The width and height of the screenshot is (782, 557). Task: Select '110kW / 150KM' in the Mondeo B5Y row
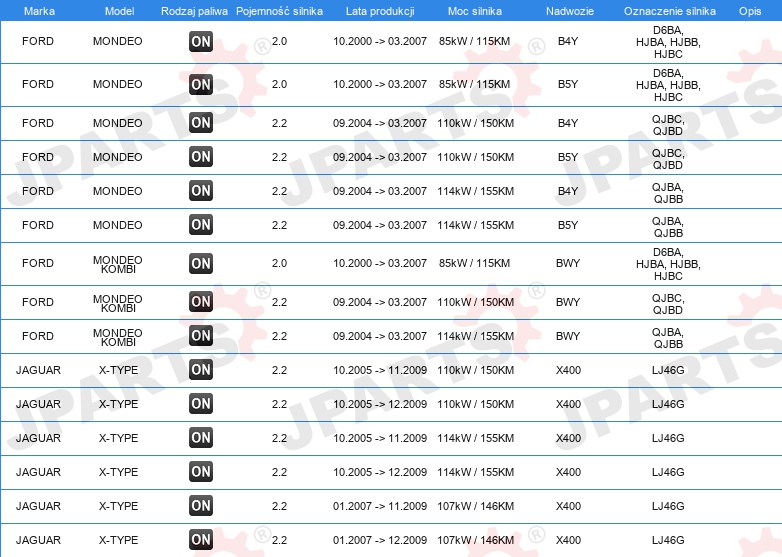(x=476, y=157)
